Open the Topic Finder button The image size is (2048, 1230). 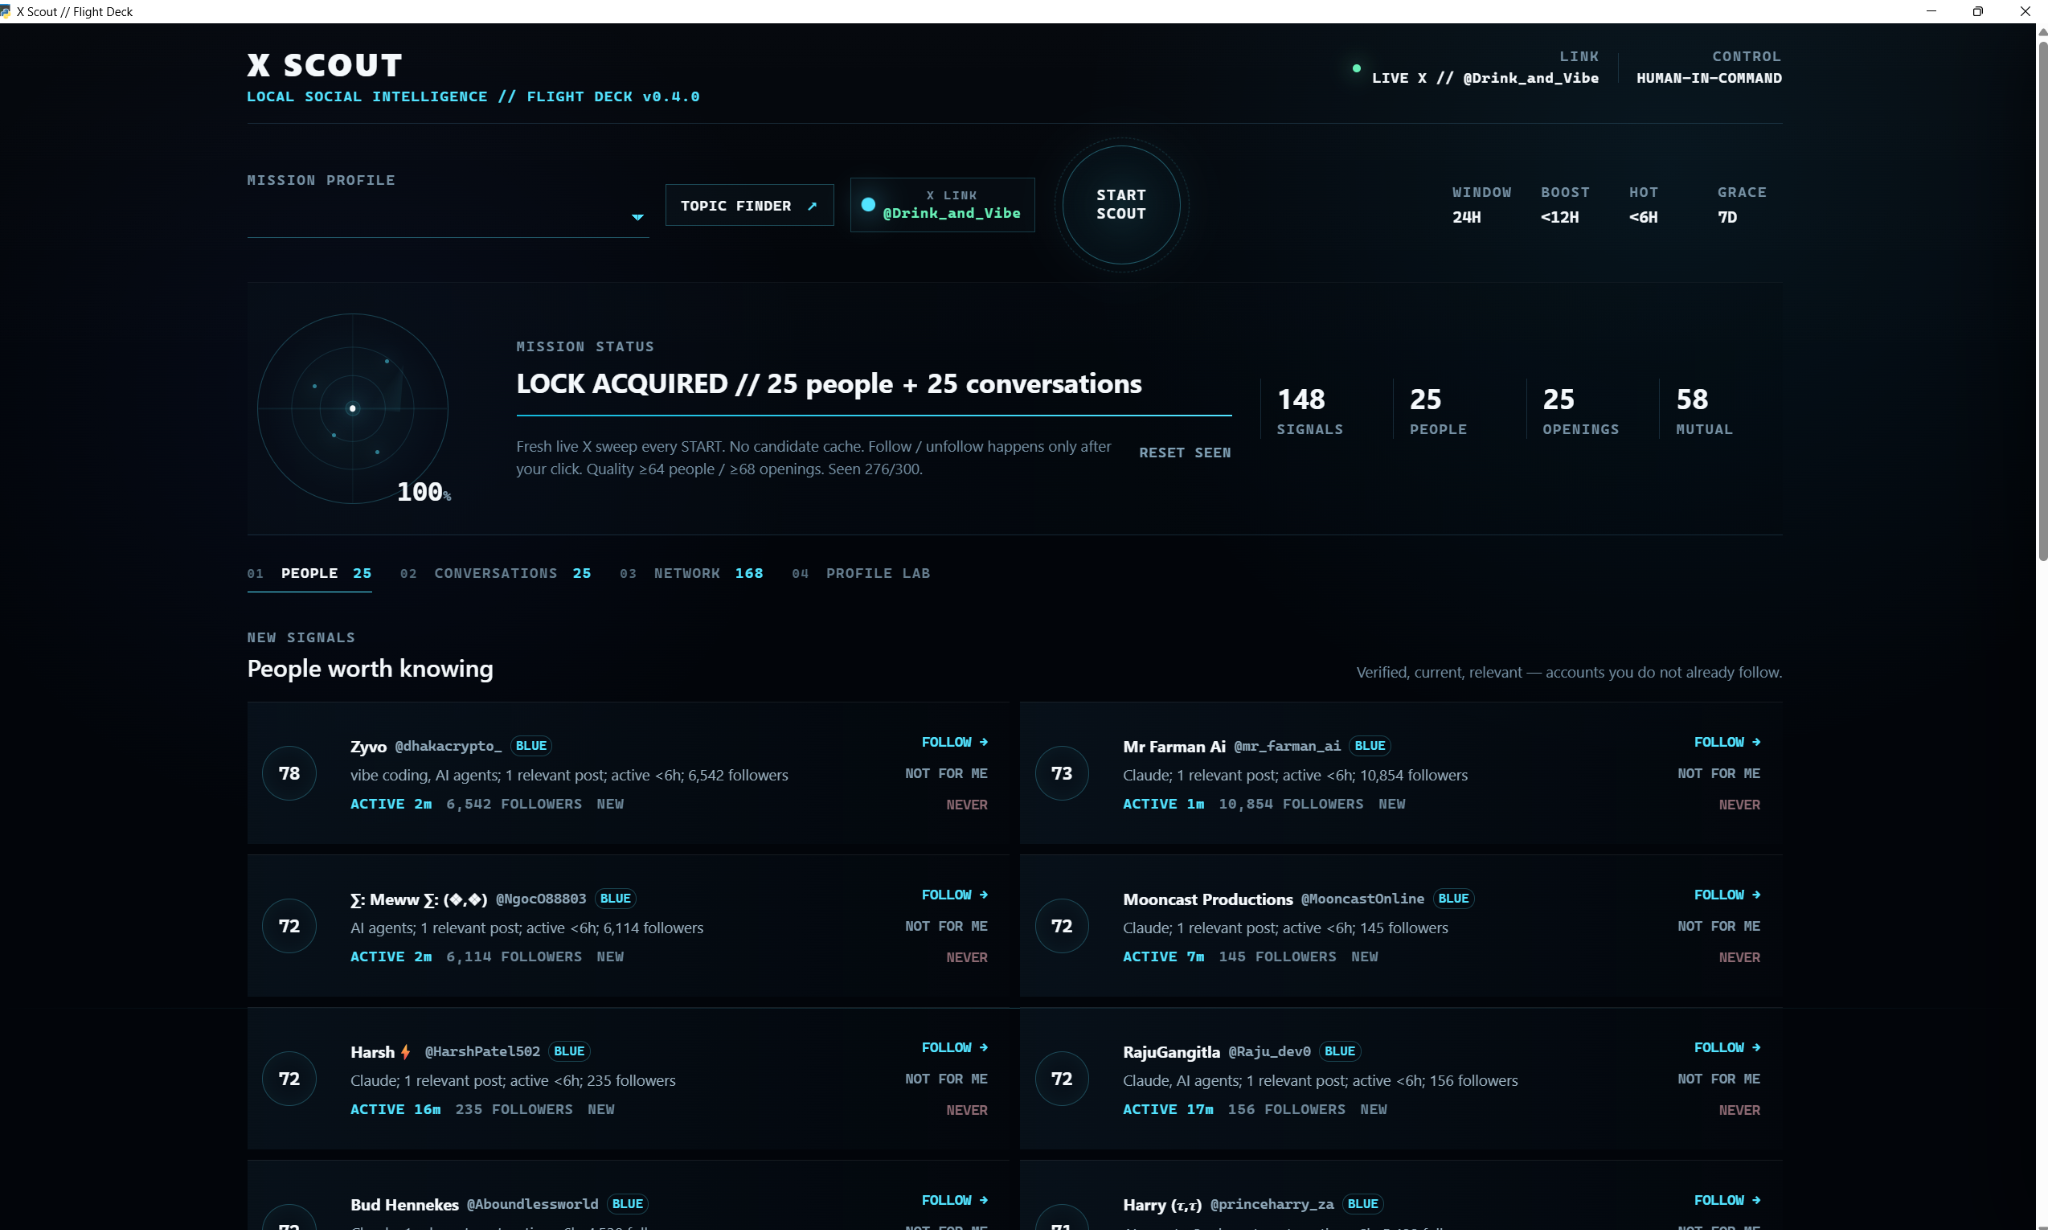tap(749, 206)
